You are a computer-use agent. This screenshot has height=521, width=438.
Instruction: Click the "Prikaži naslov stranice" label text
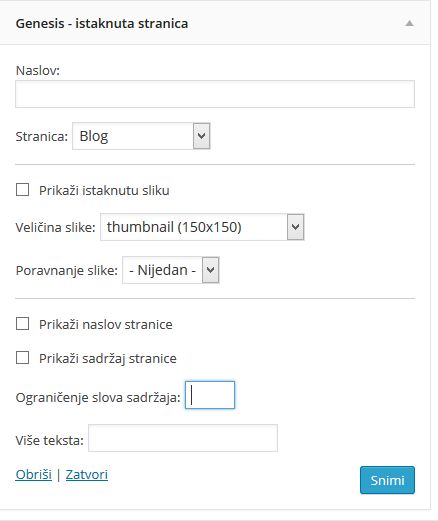[x=106, y=324]
